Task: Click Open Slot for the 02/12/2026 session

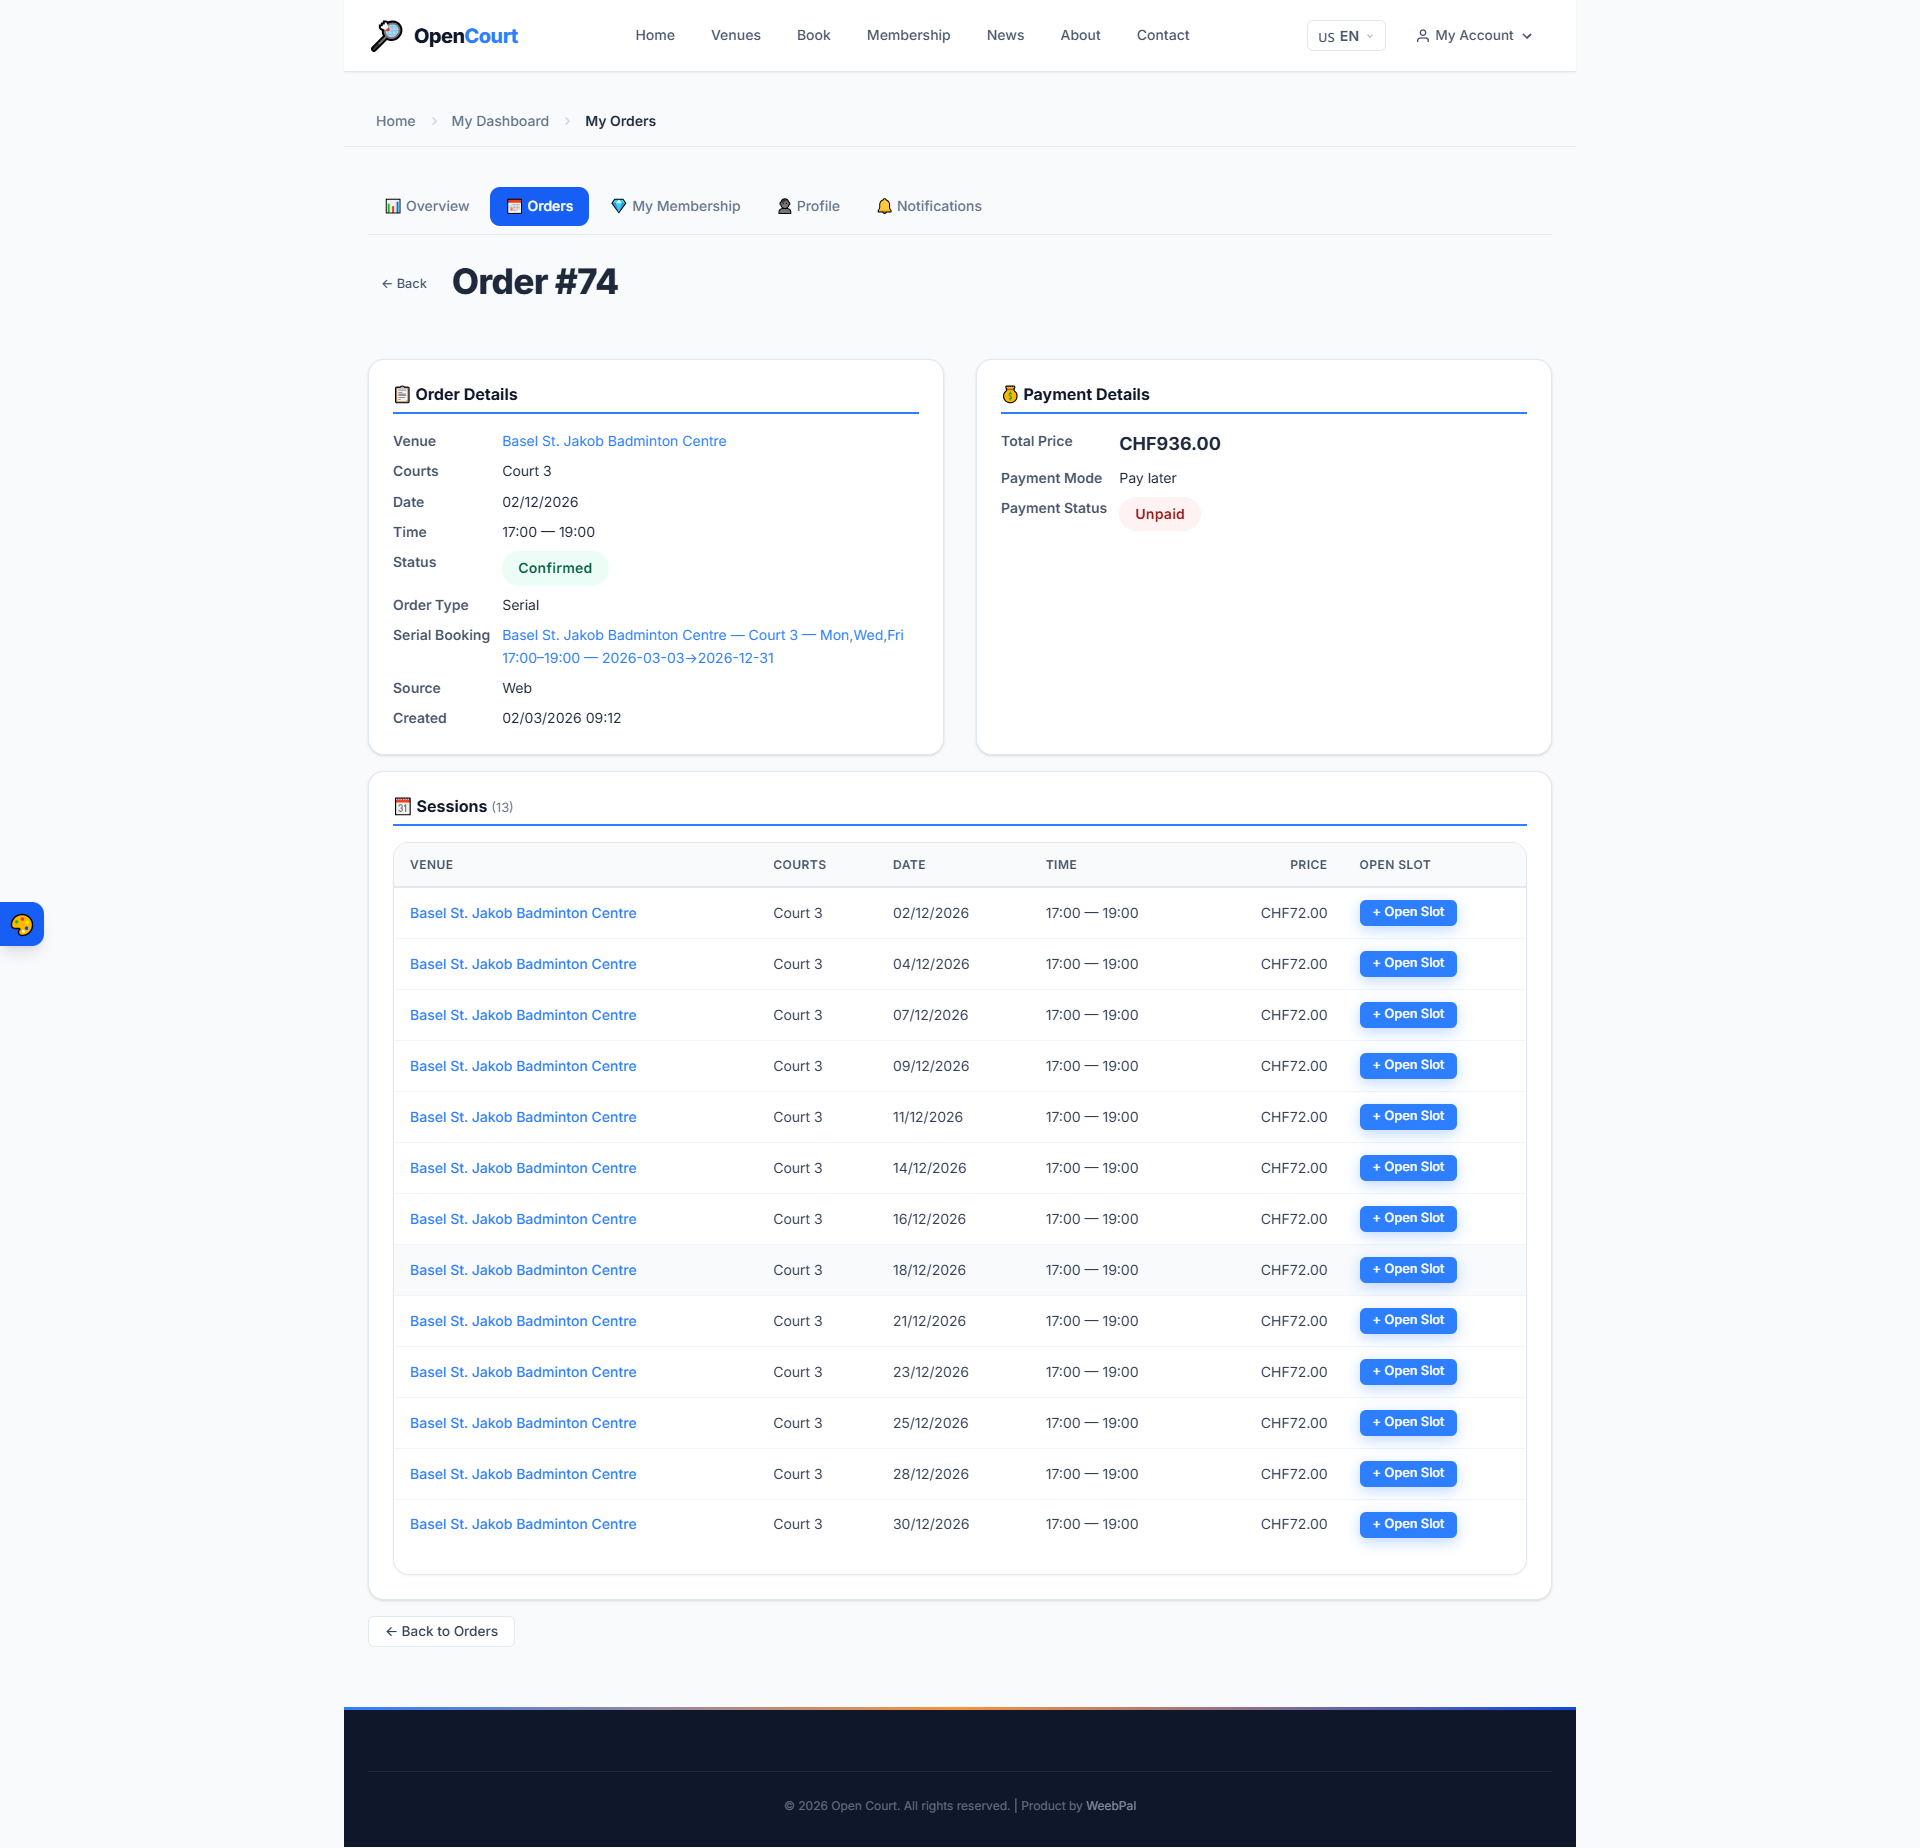Action: pos(1407,912)
